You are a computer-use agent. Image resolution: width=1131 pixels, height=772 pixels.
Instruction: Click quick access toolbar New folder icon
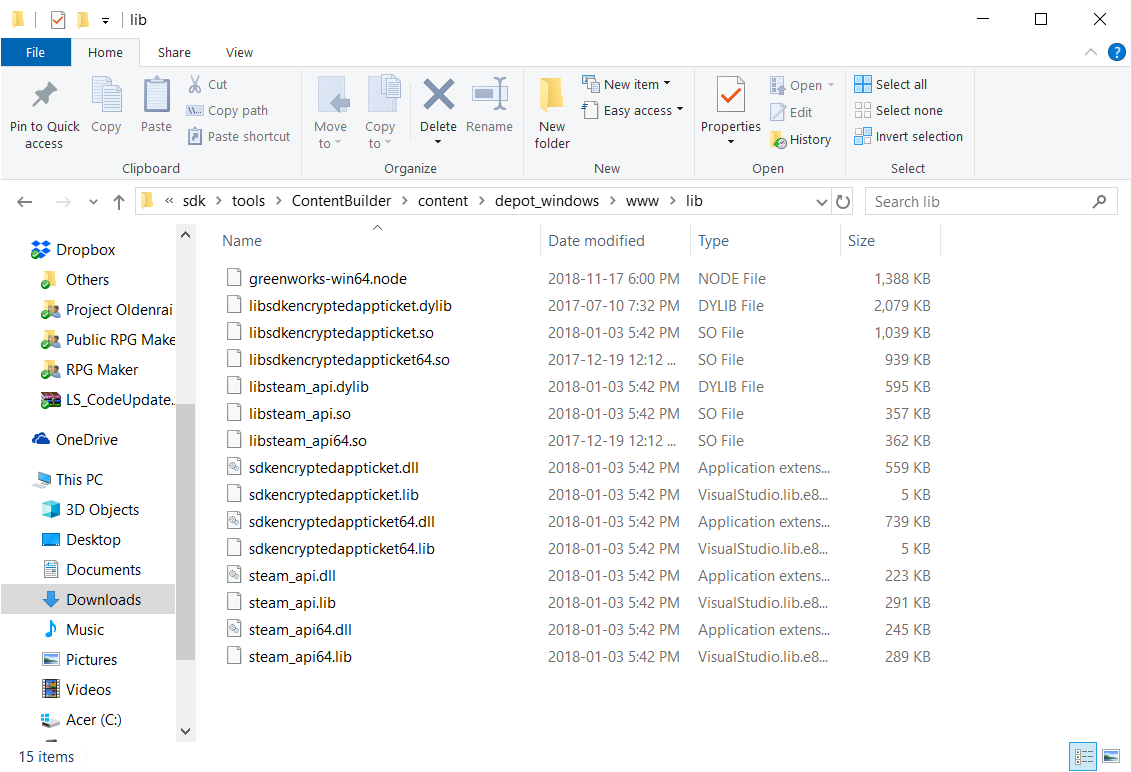(x=83, y=19)
